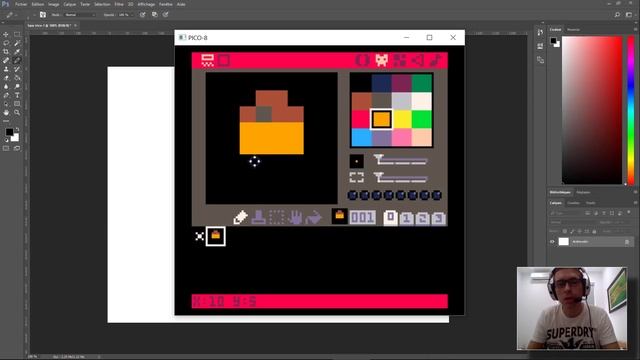Select the Pen tool in Photoshop
640x360 pixels.
(6, 95)
